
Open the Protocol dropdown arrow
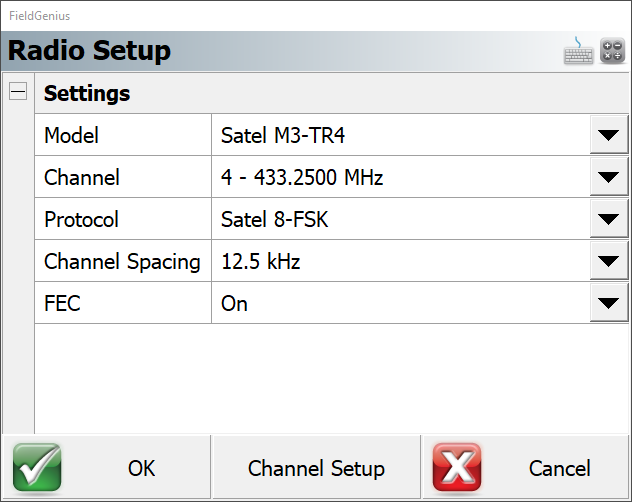click(x=608, y=220)
